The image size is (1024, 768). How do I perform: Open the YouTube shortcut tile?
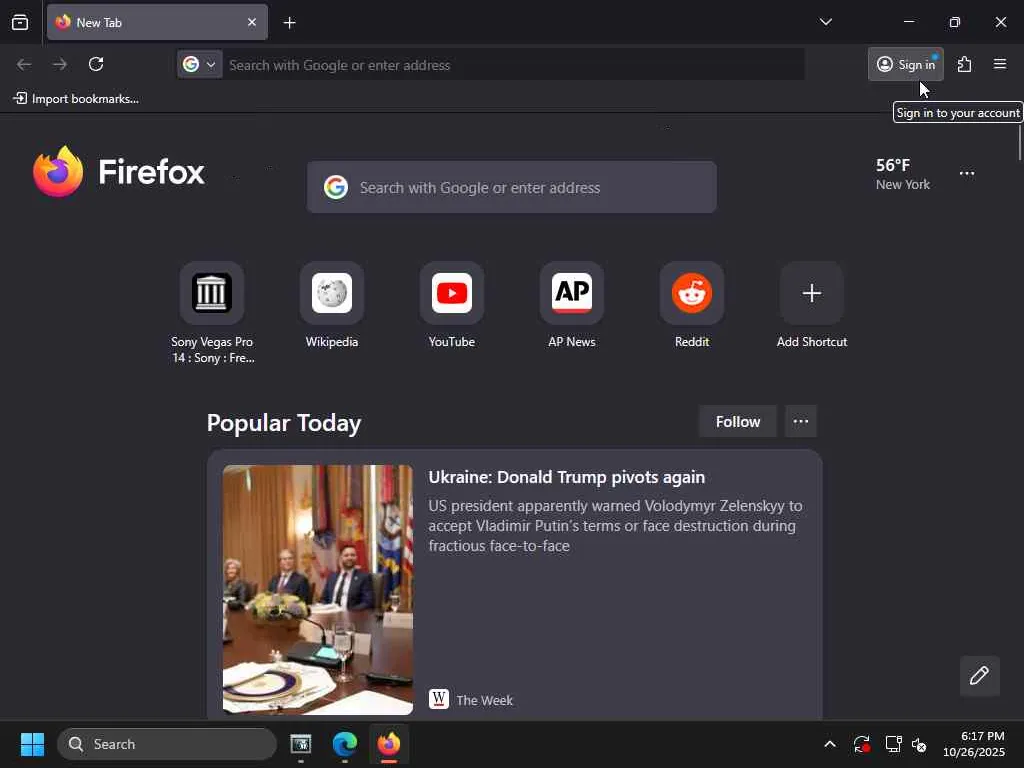pyautogui.click(x=452, y=306)
